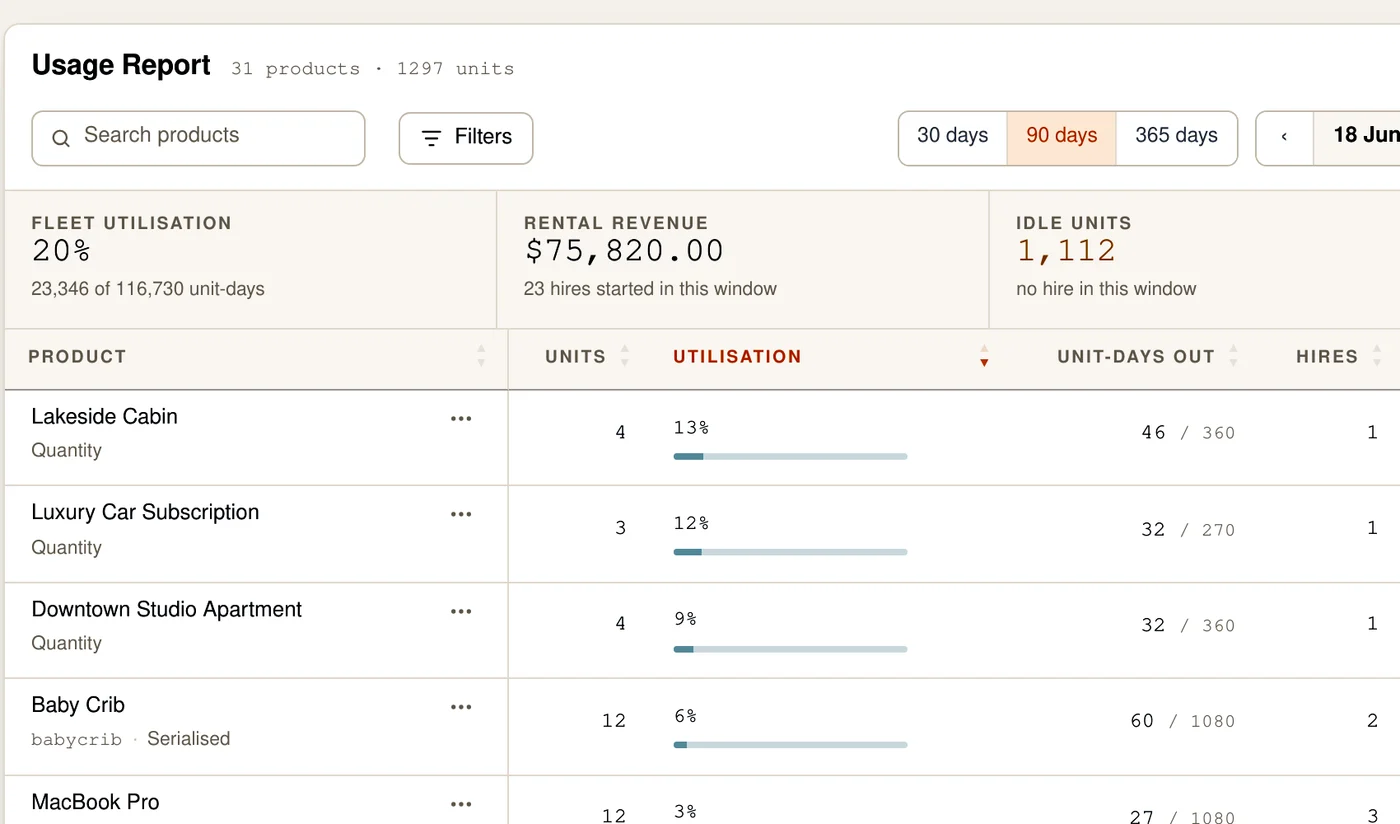Viewport: 1400px width, 824px height.
Task: Click the 60 / 1080 unit-days cell
Action: coord(1183,721)
